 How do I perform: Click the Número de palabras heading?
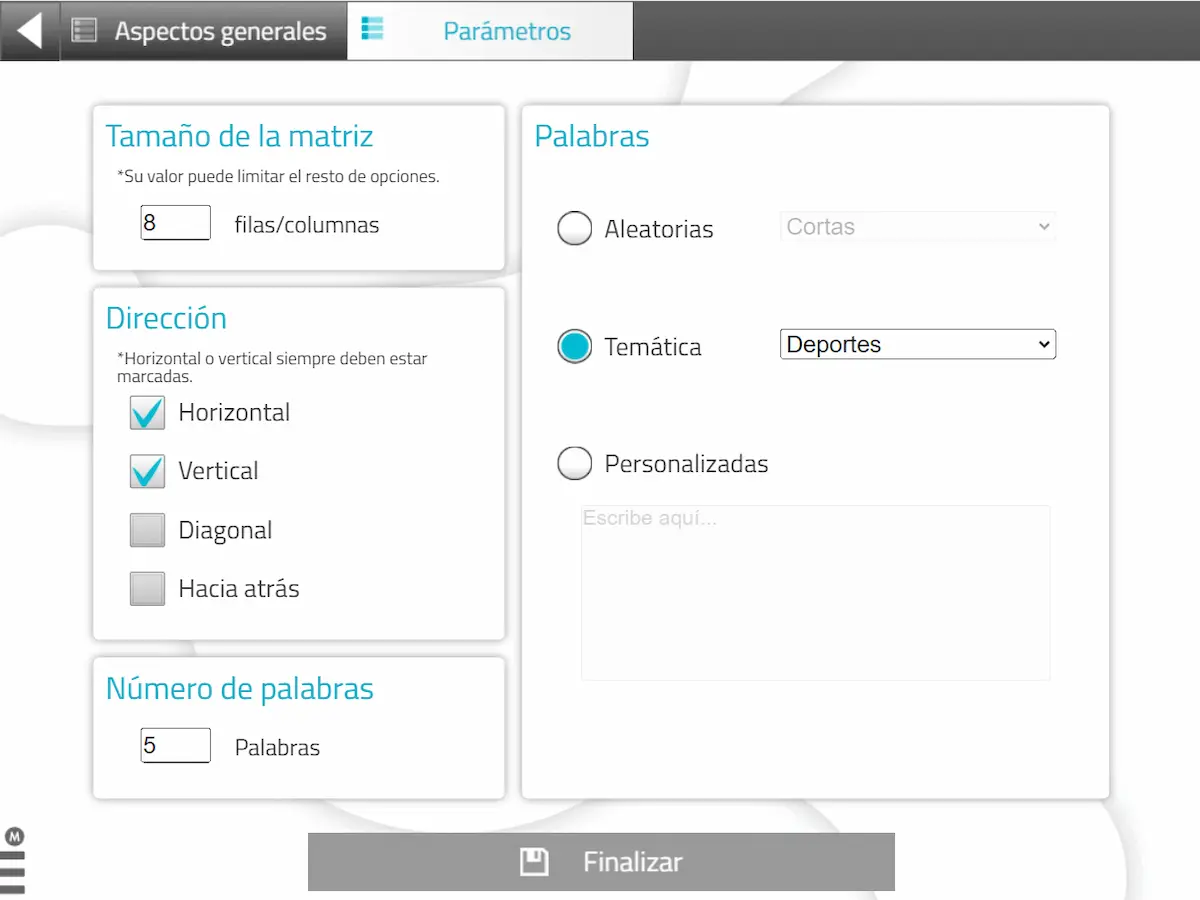(x=240, y=689)
